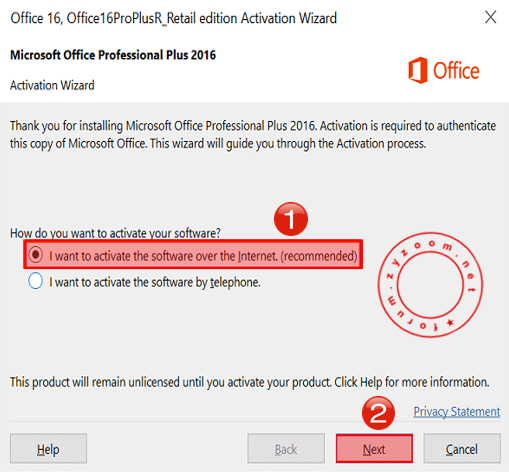The image size is (509, 472).
Task: Select the activate by telephone radio button
Action: click(x=35, y=281)
